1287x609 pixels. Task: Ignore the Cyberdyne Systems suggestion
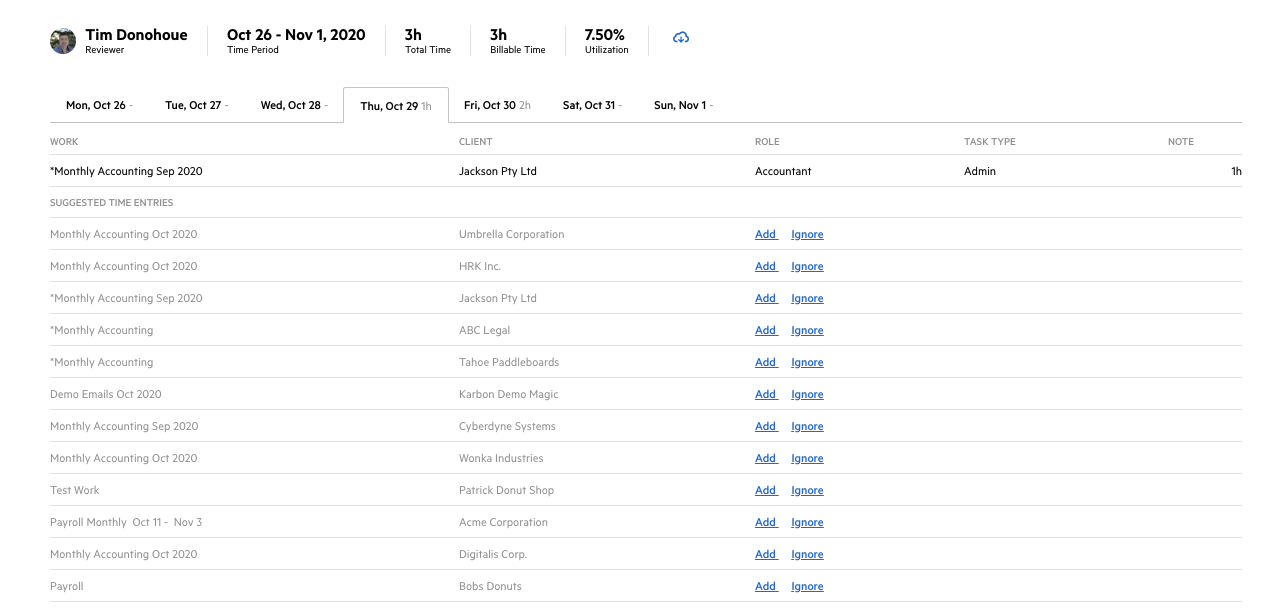coord(807,427)
